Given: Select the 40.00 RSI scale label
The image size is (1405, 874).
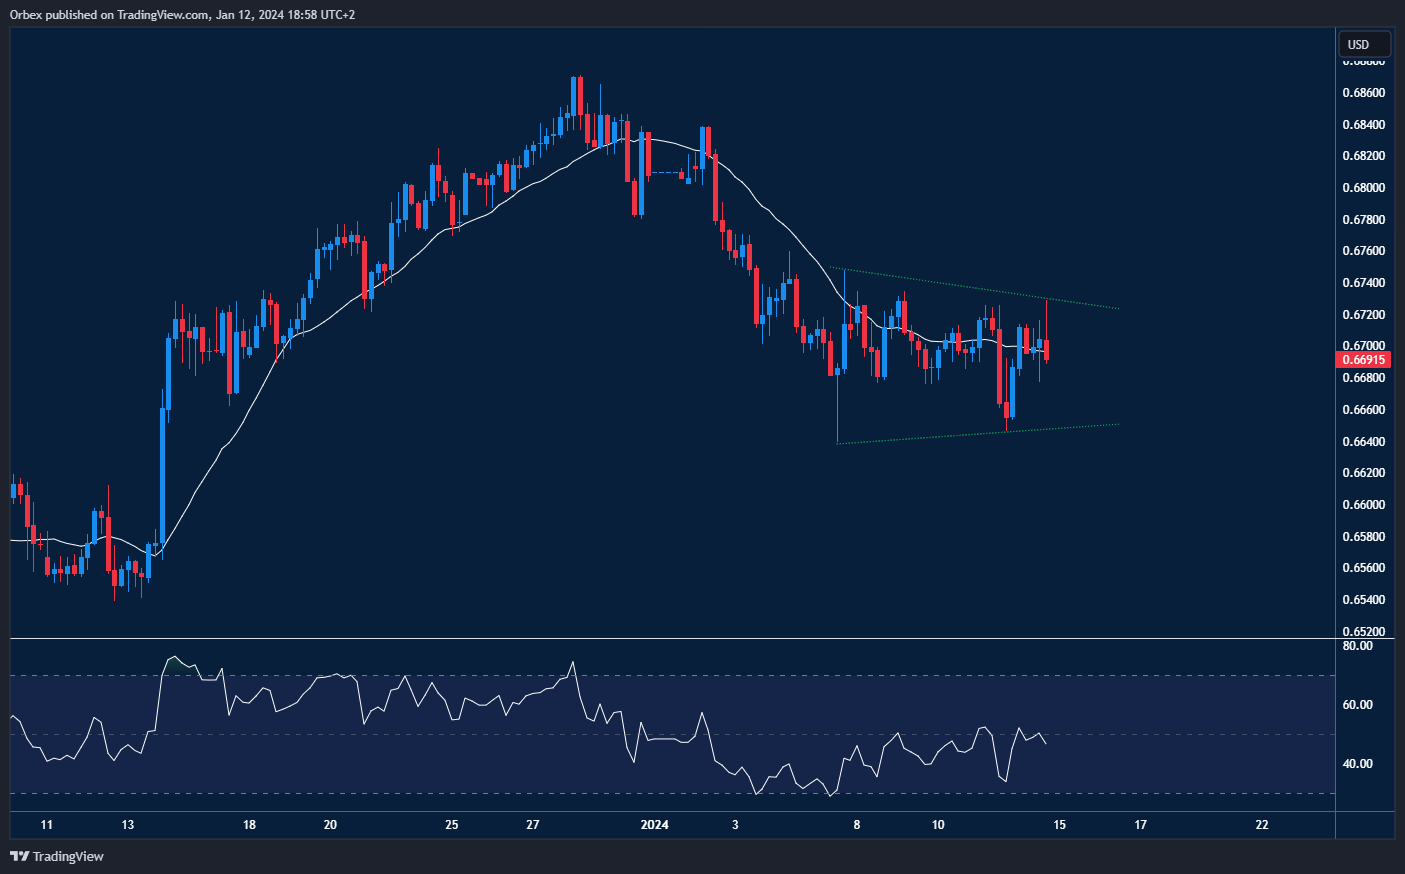Looking at the screenshot, I should coord(1357,764).
